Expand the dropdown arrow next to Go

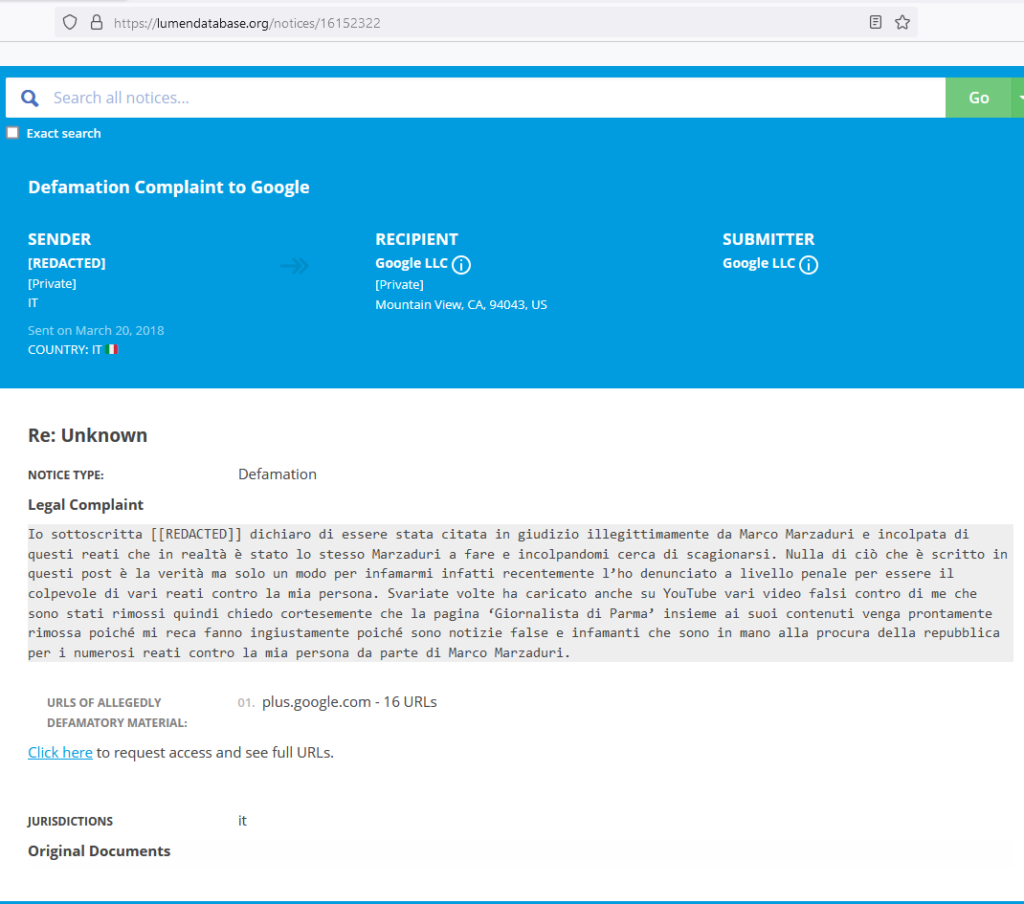(1019, 98)
